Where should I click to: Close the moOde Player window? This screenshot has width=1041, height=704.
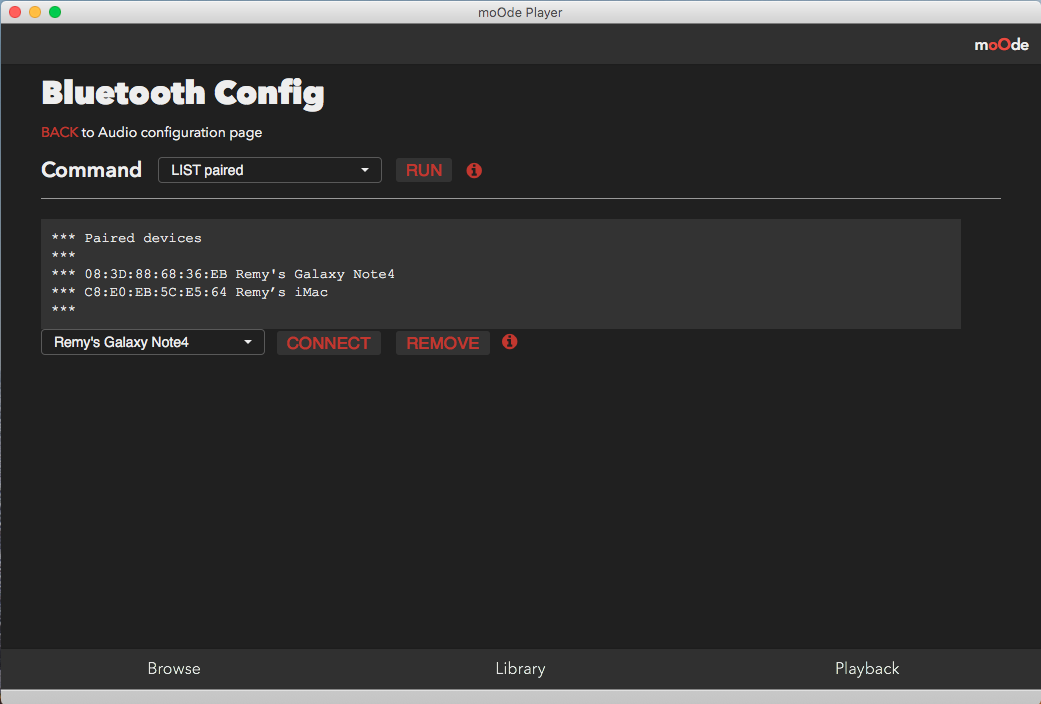[15, 12]
